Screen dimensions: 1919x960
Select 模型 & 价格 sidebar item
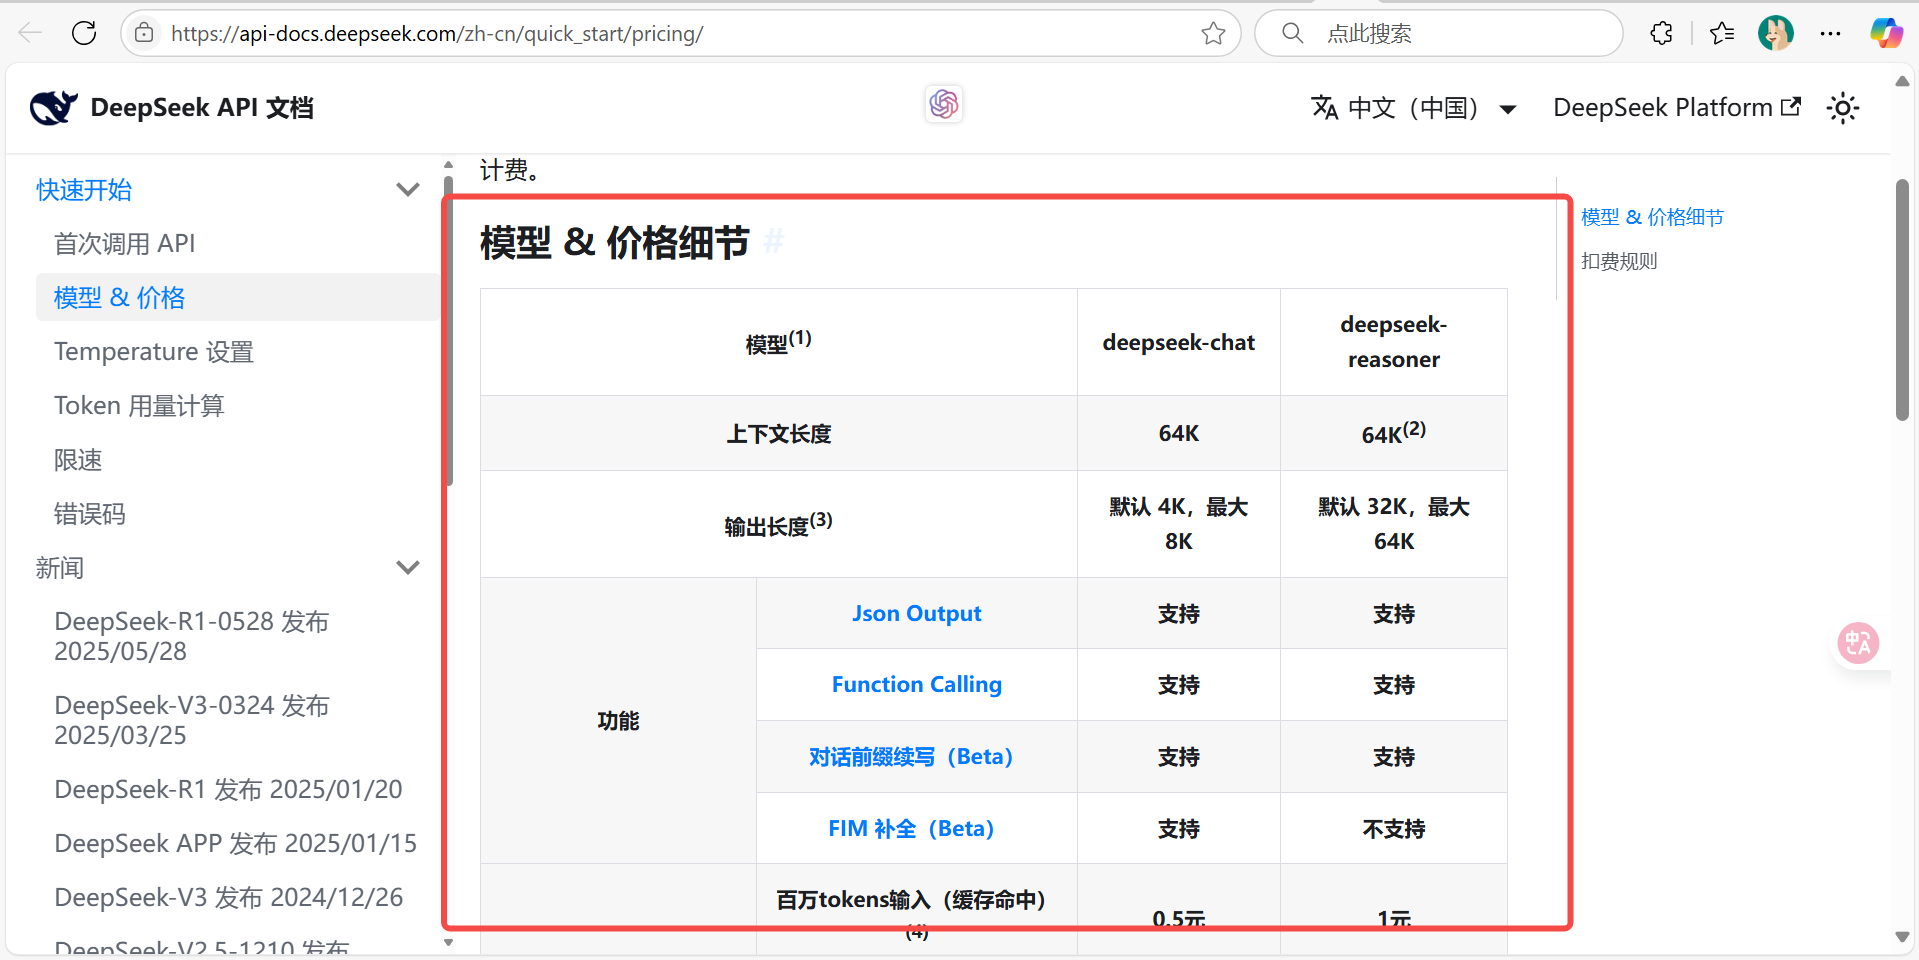[x=238, y=297]
